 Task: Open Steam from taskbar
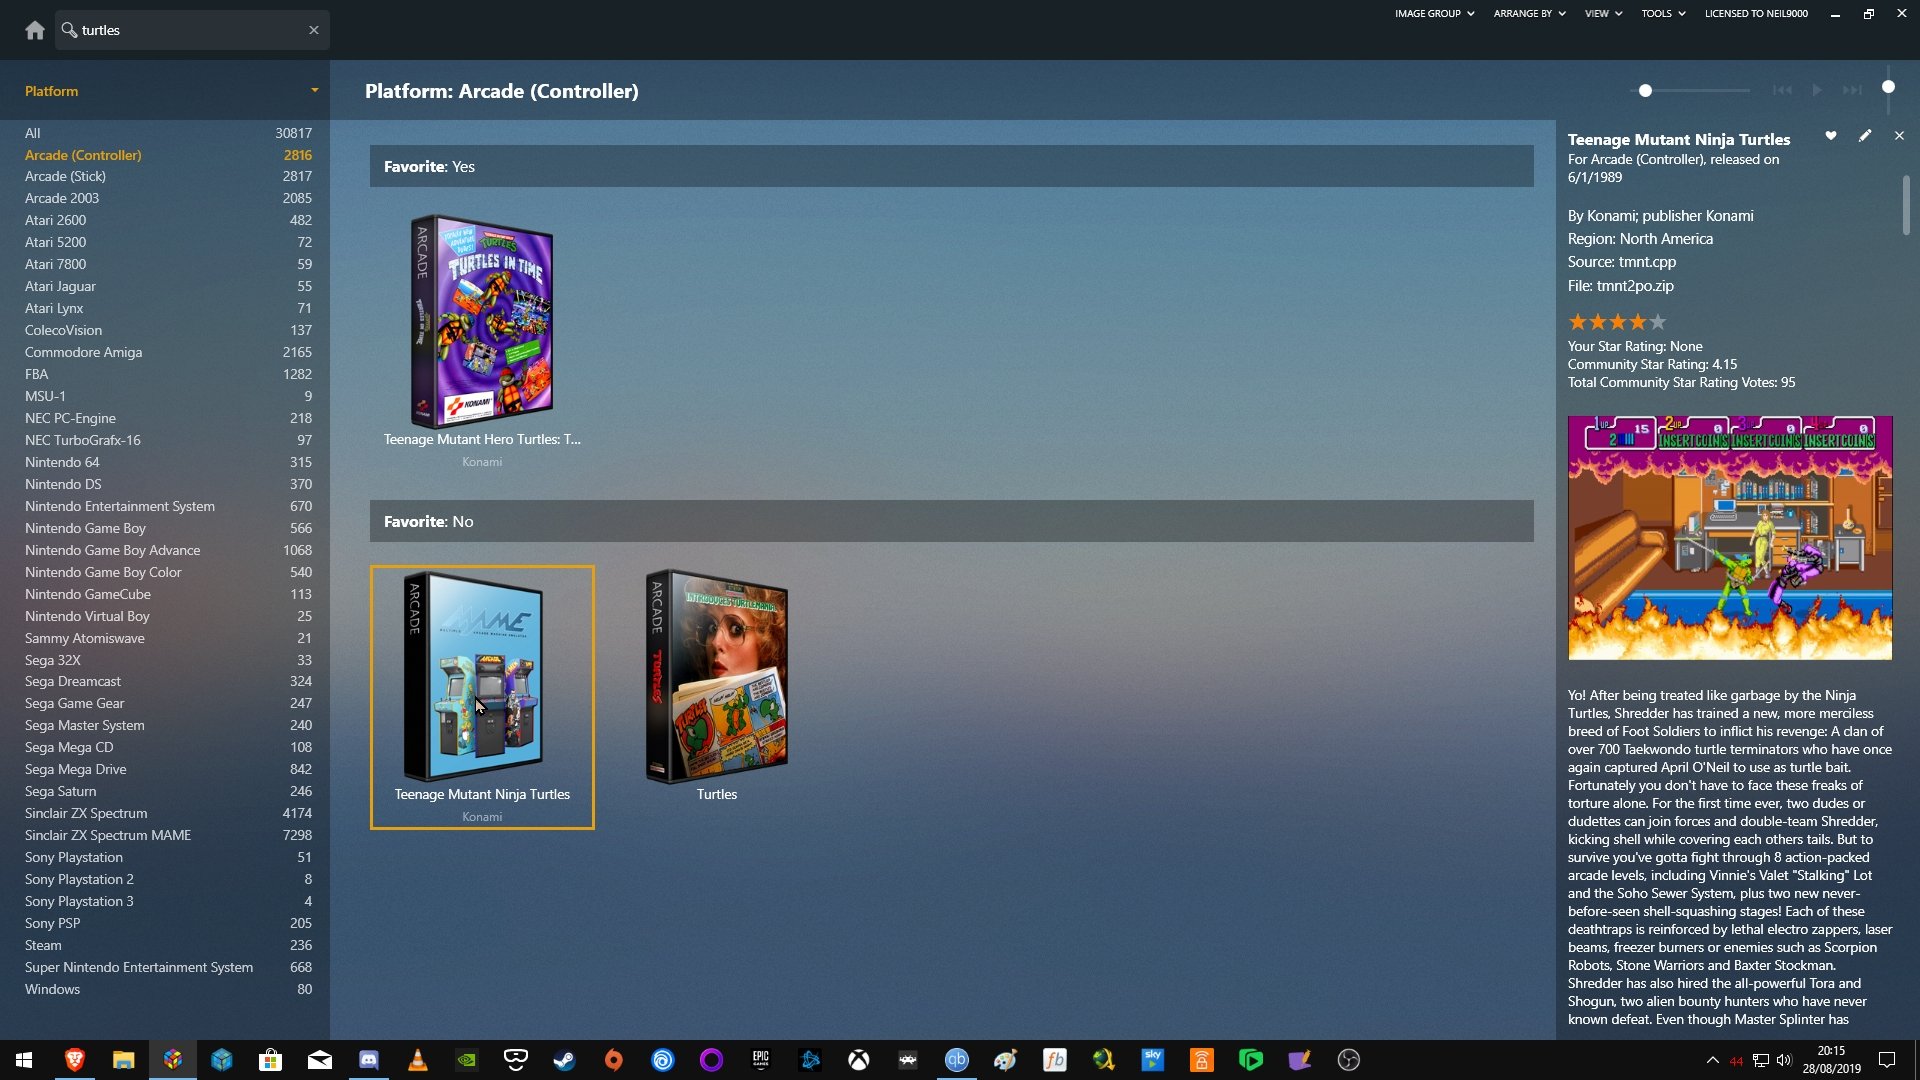coord(564,1060)
